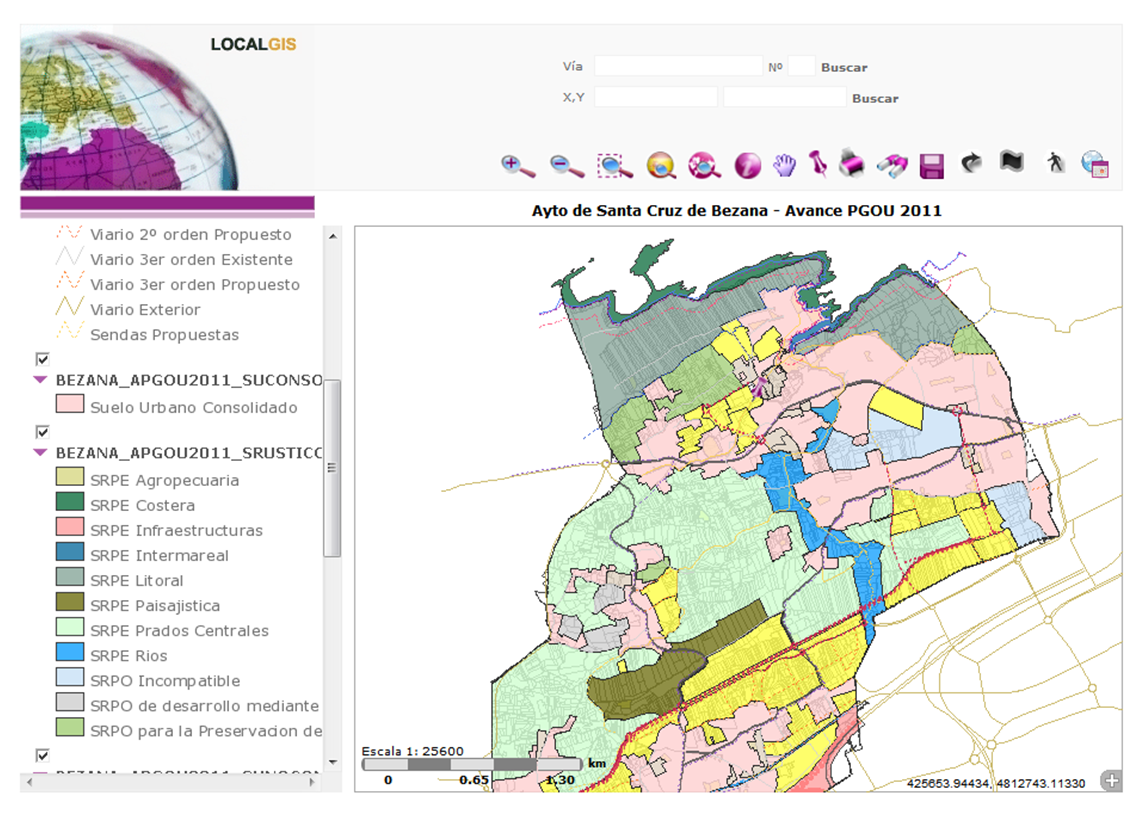Click the SRPE Rios blue swatch
1141x815 pixels.
[x=70, y=651]
